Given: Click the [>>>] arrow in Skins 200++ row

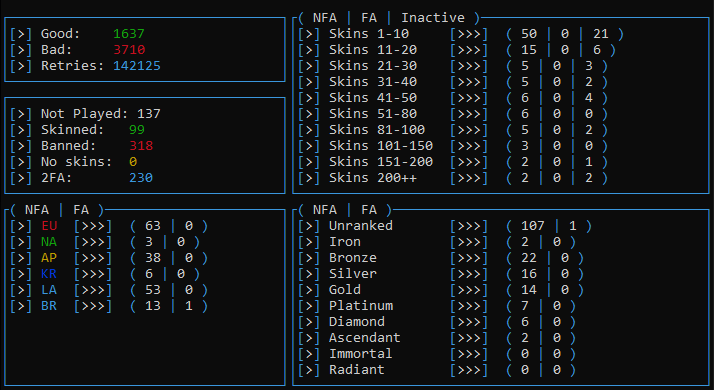Looking at the screenshot, I should pyautogui.click(x=469, y=178).
